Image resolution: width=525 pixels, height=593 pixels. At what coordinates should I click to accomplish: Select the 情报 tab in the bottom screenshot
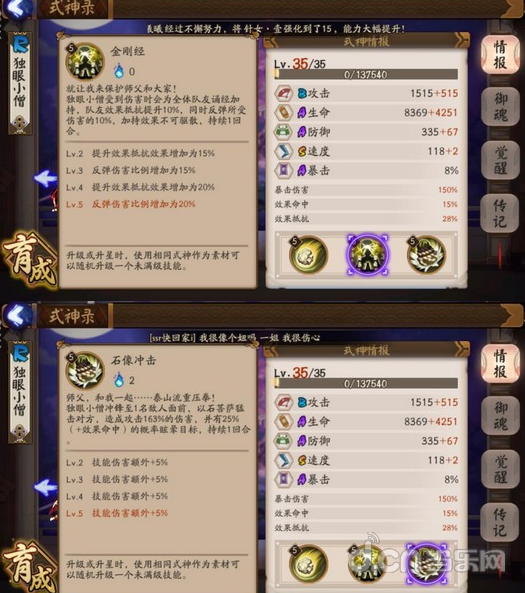tap(500, 363)
